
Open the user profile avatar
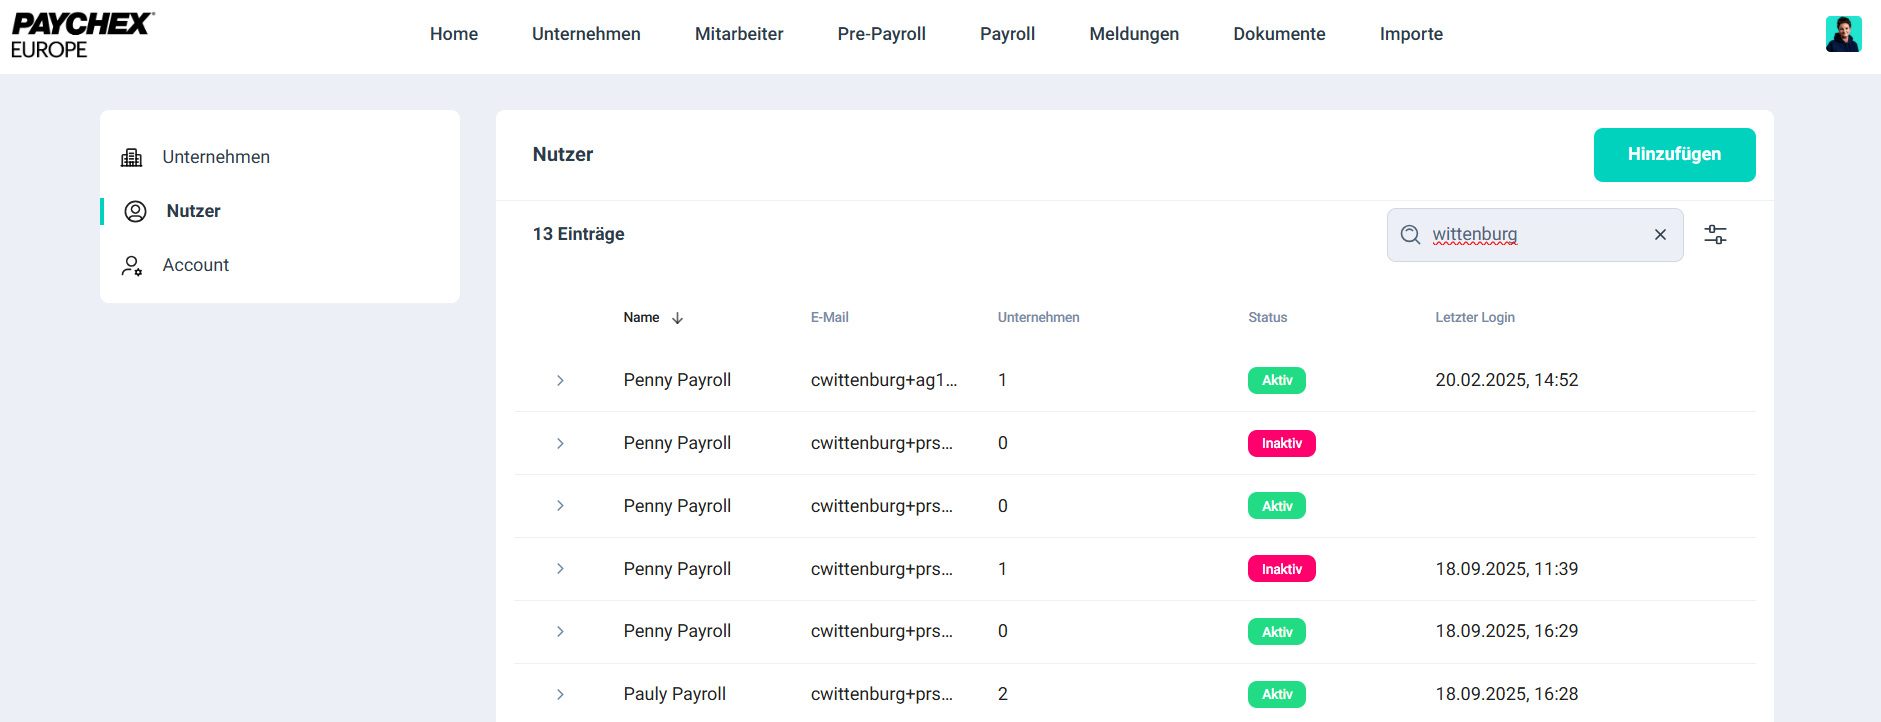pos(1842,34)
